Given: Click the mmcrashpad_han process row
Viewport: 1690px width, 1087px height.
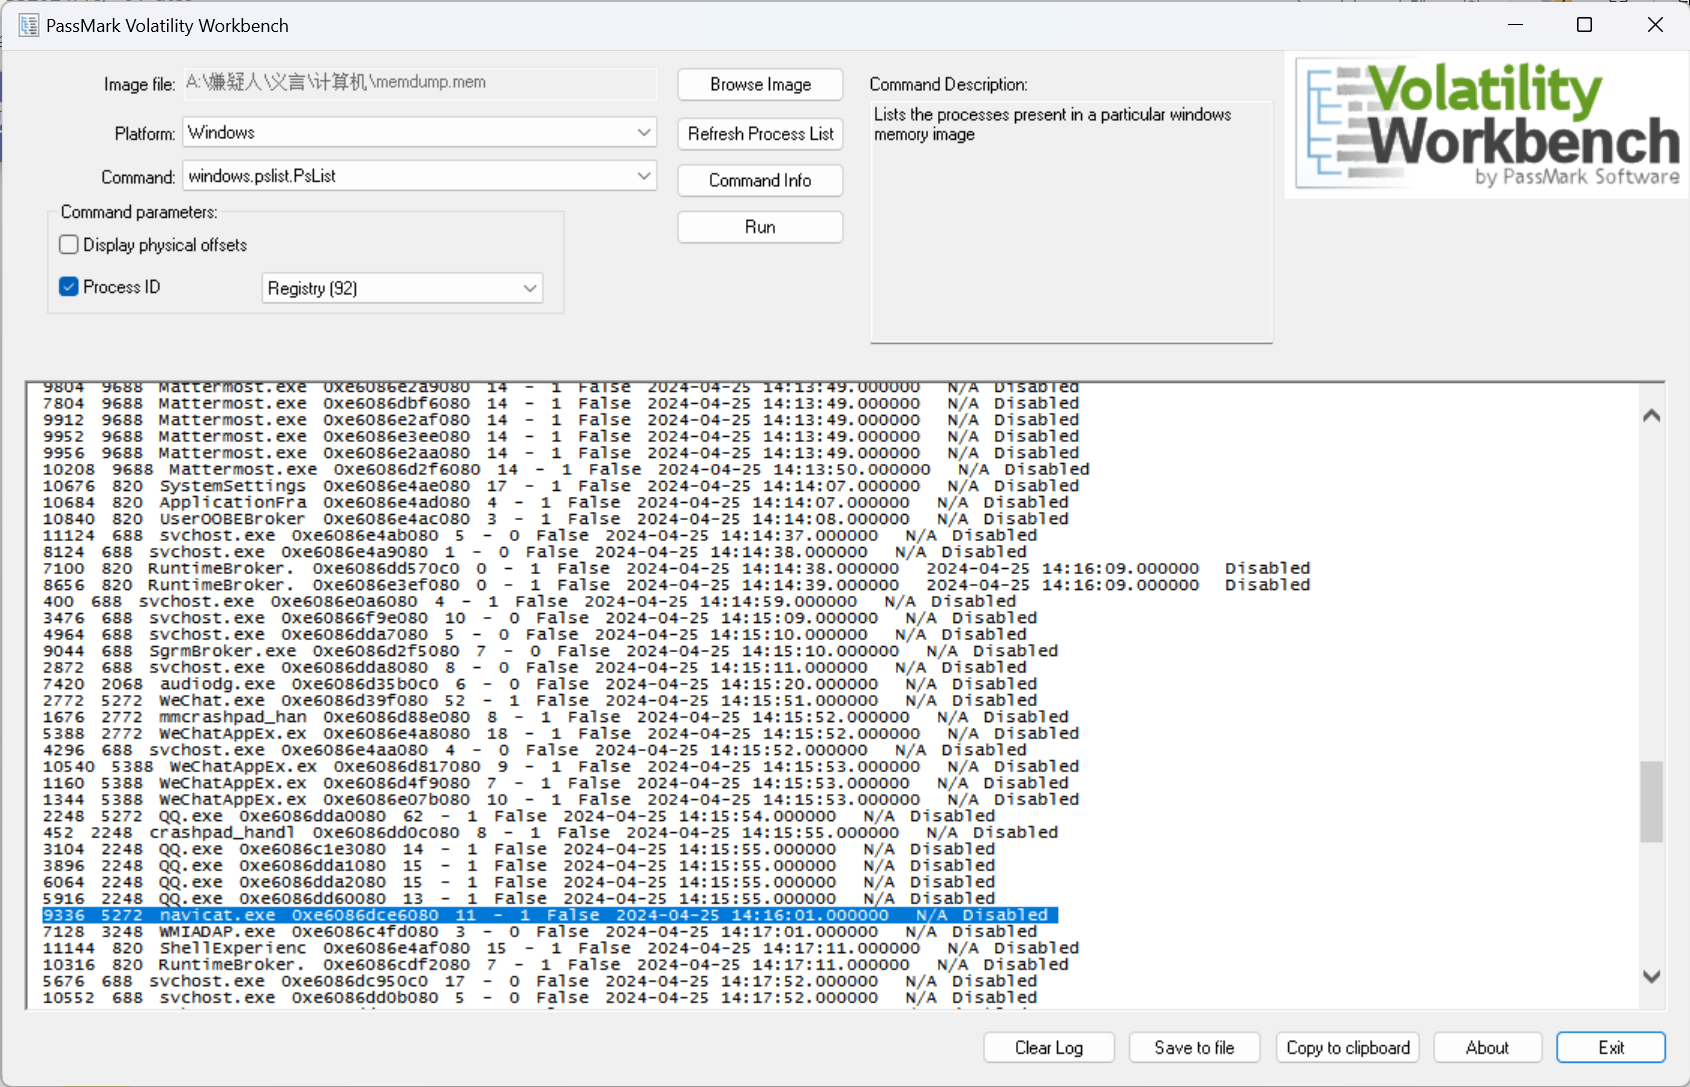Looking at the screenshot, I should (x=556, y=717).
